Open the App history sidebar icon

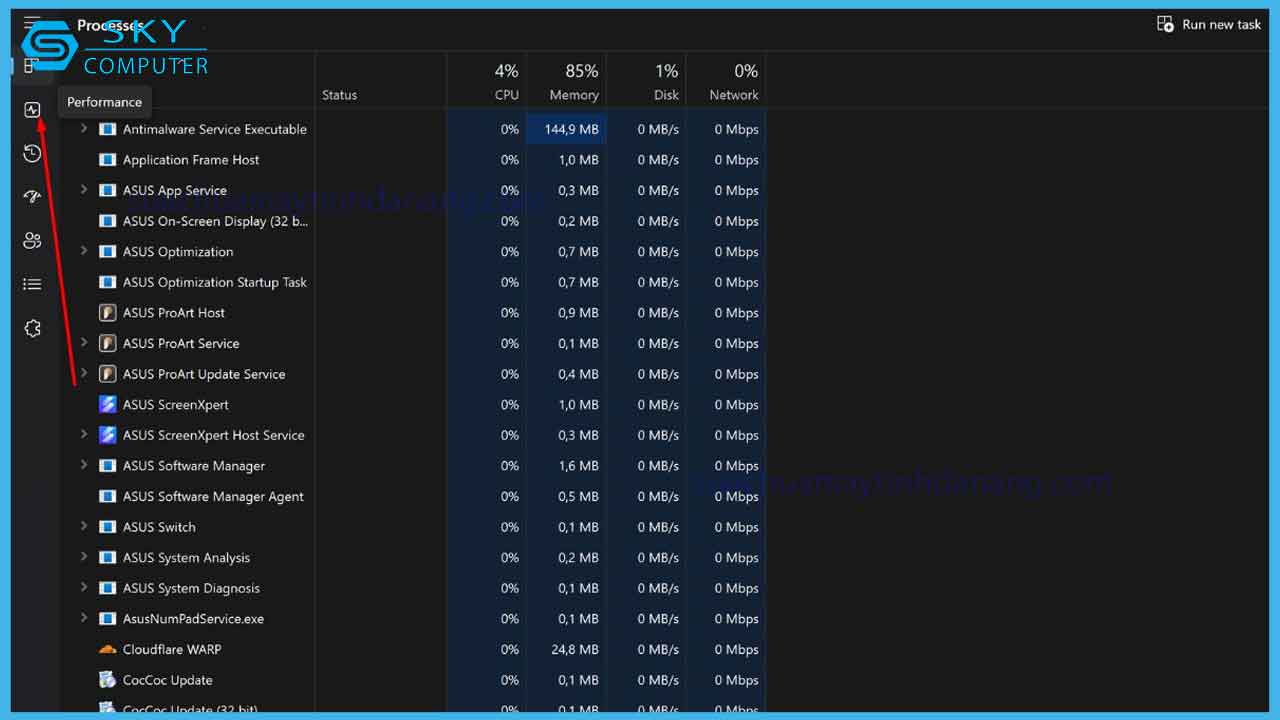[32, 153]
